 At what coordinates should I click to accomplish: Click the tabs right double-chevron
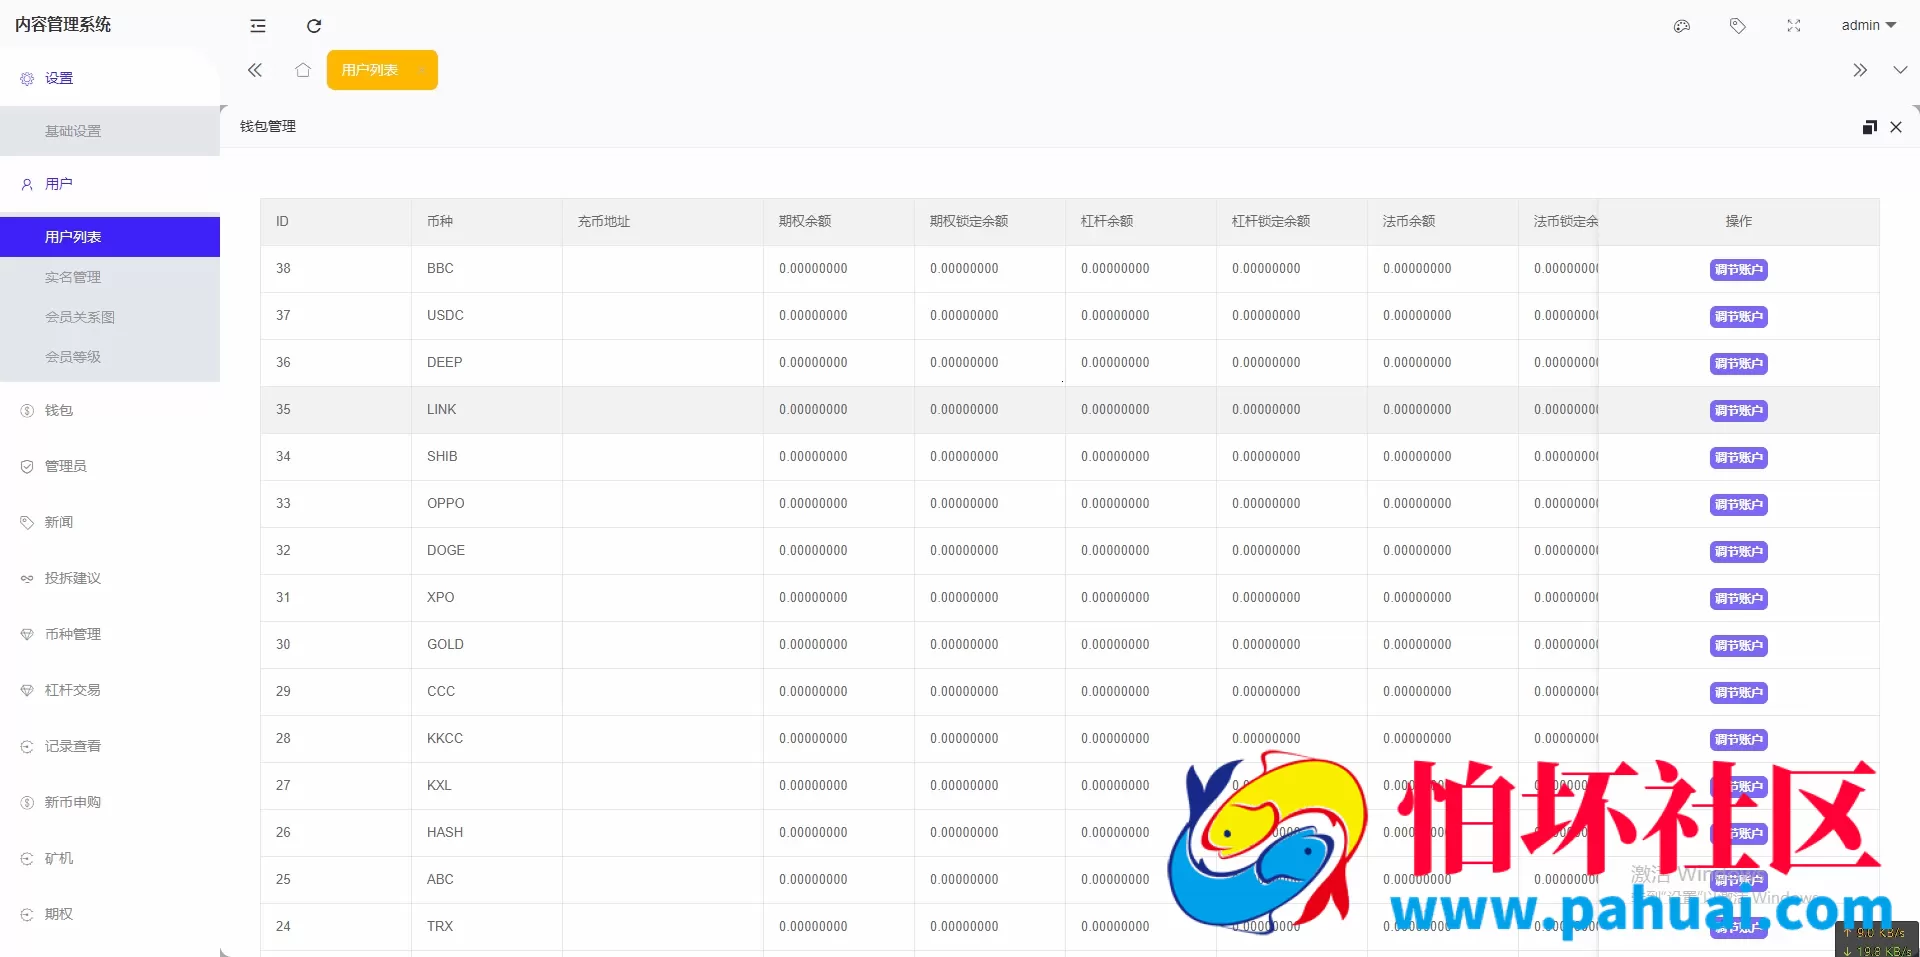point(1860,70)
